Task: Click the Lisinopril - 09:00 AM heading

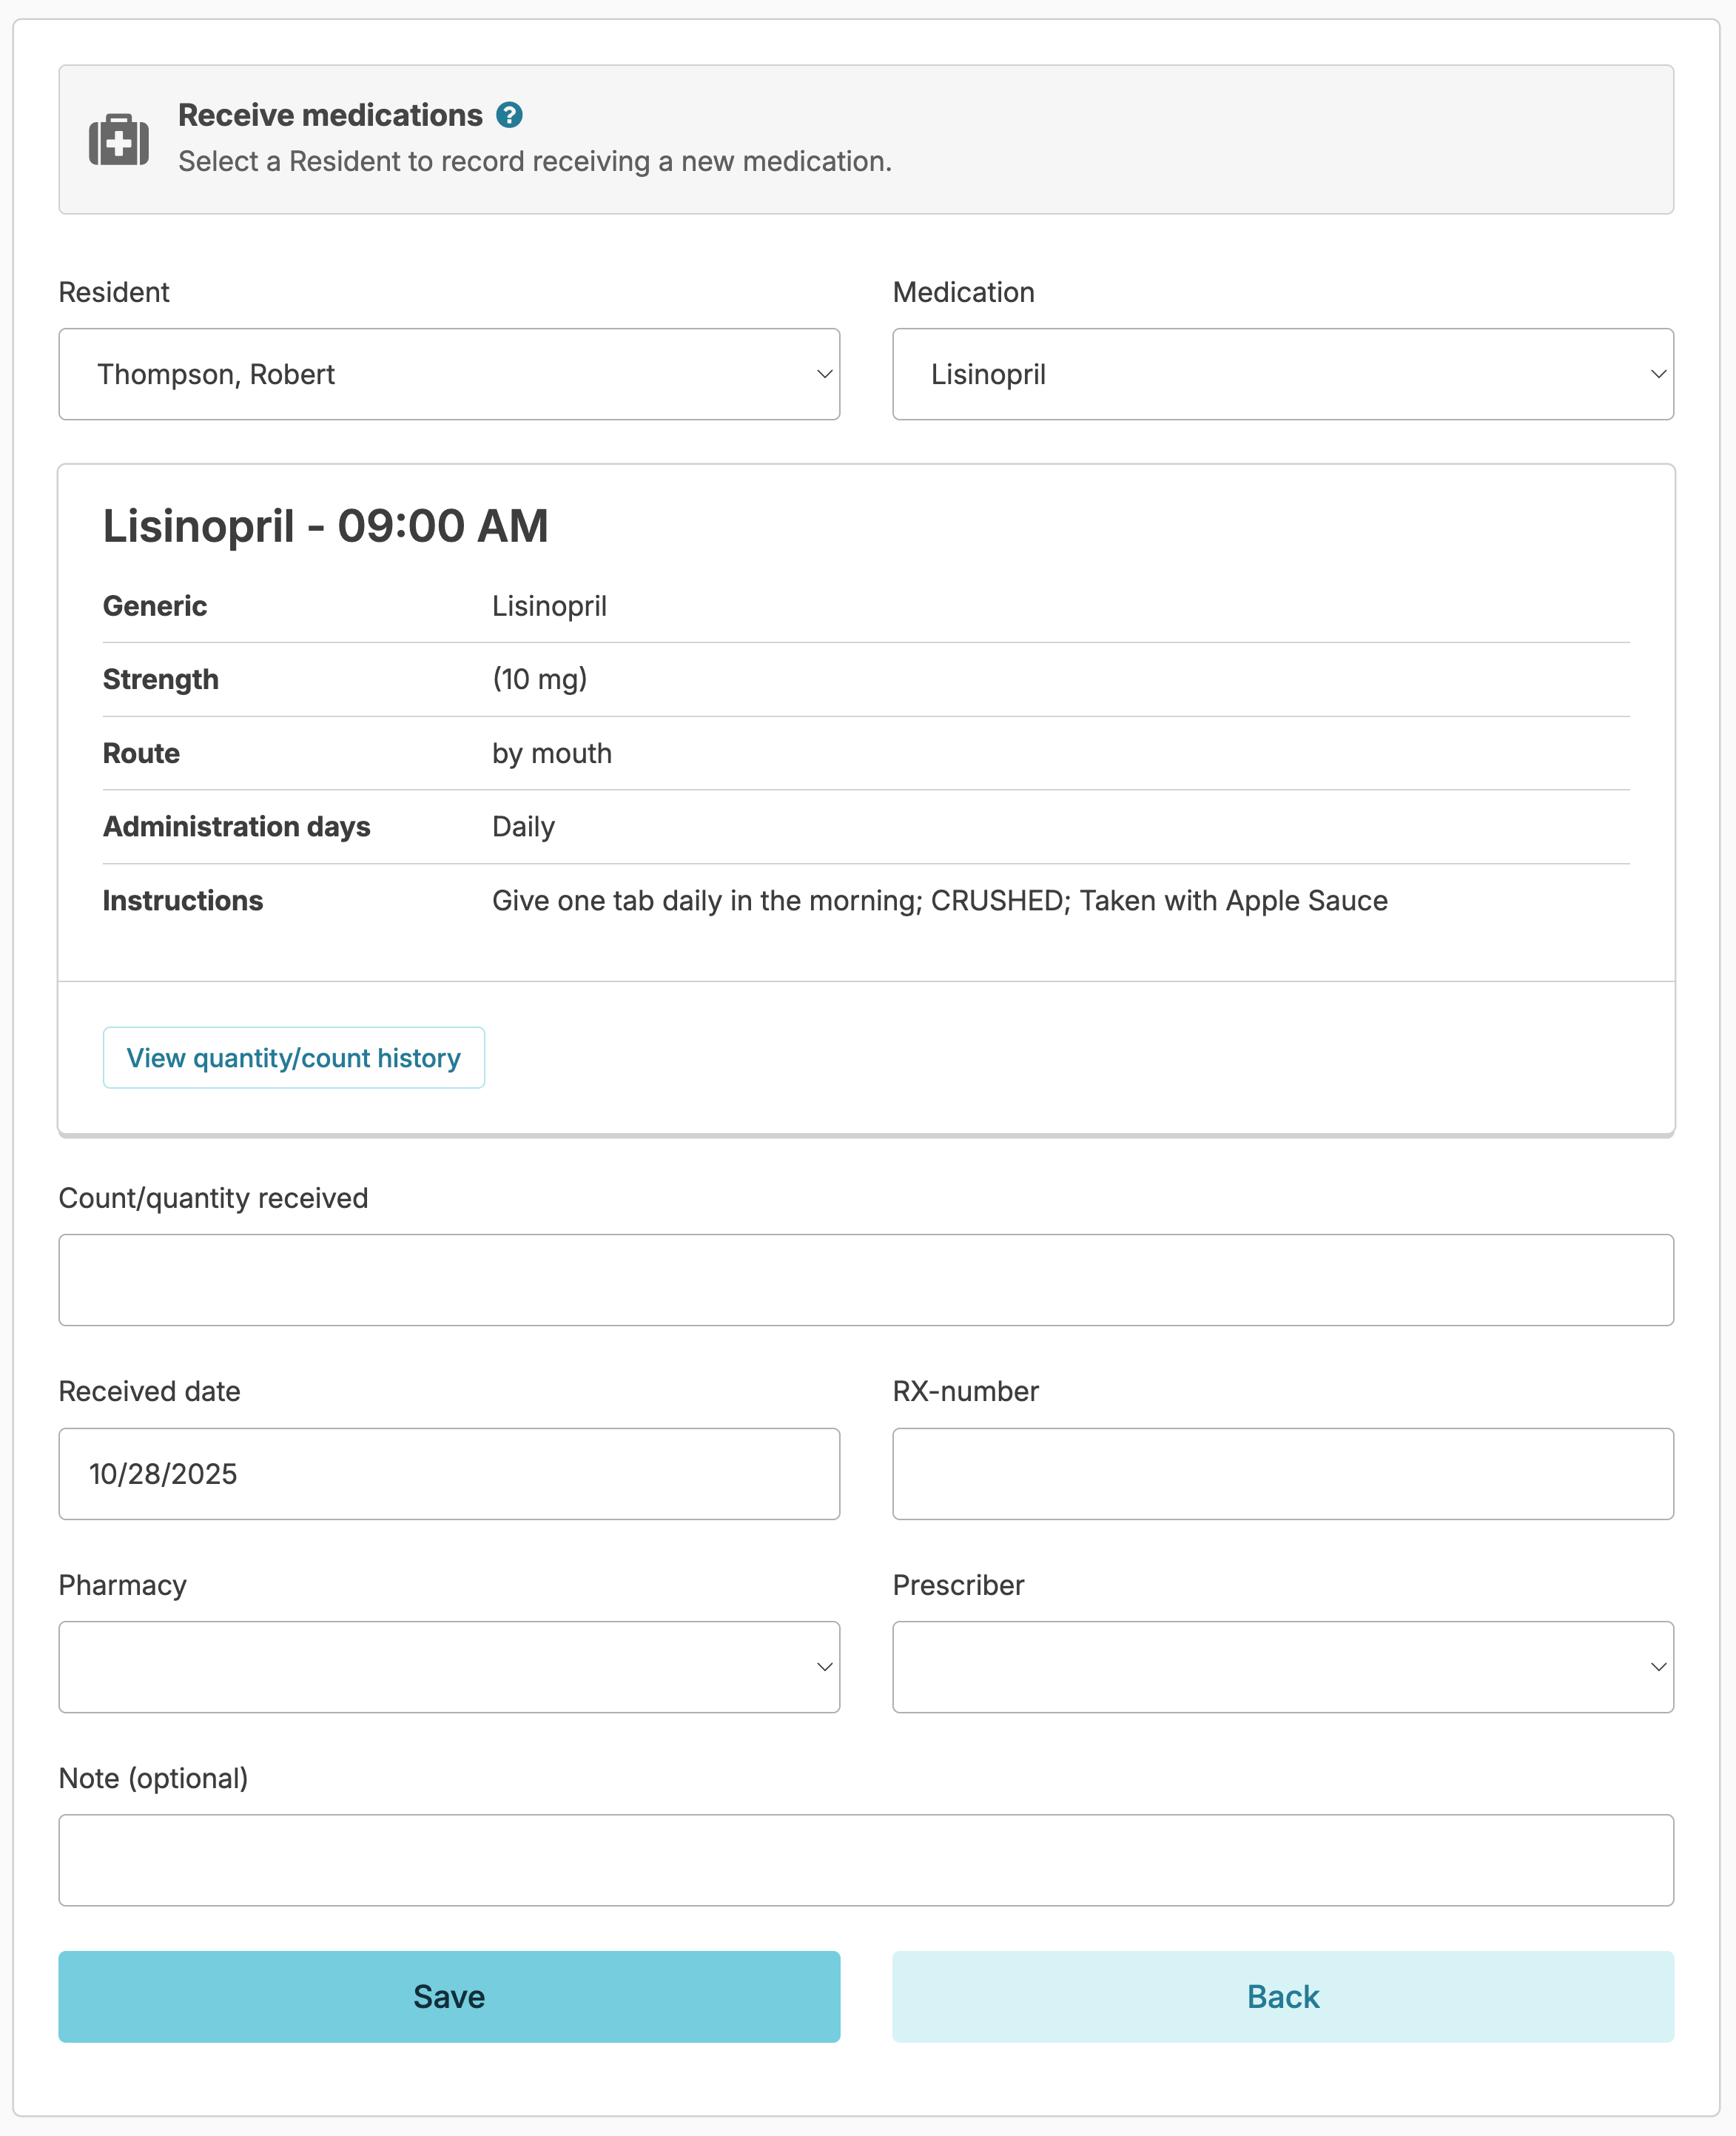Action: [x=325, y=526]
